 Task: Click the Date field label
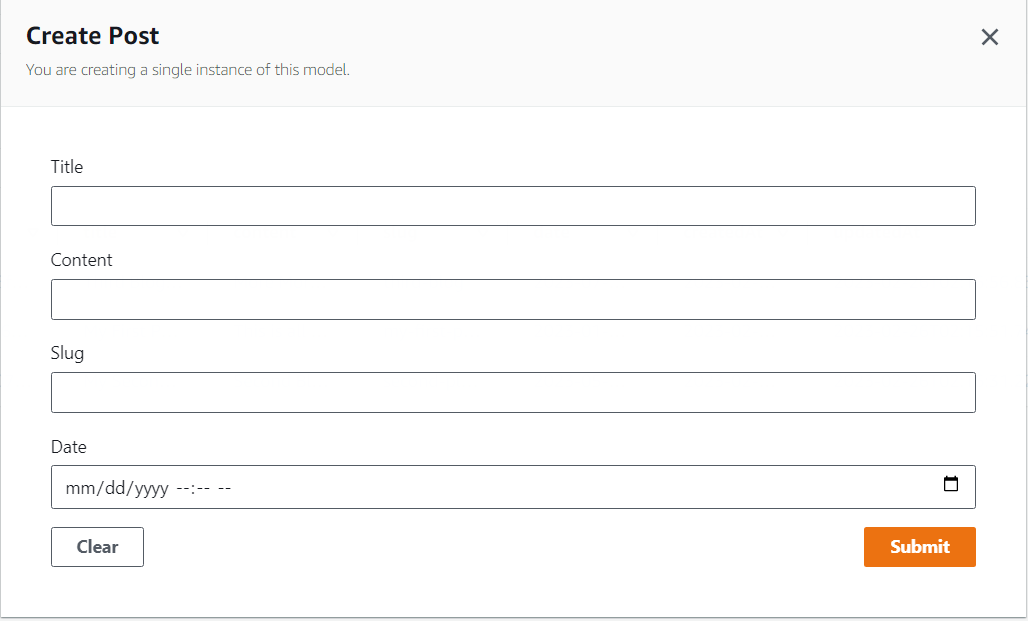tap(69, 447)
